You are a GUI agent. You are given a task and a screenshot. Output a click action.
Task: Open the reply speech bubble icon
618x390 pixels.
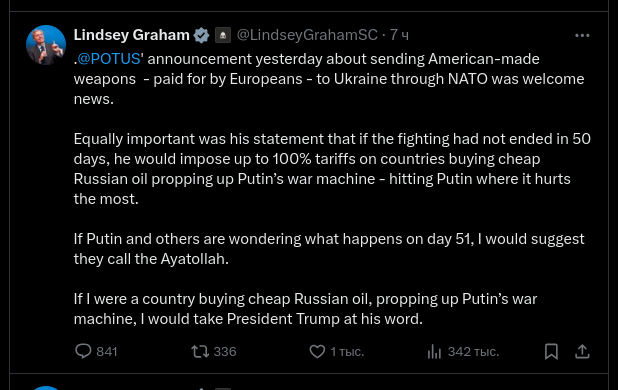coord(83,351)
